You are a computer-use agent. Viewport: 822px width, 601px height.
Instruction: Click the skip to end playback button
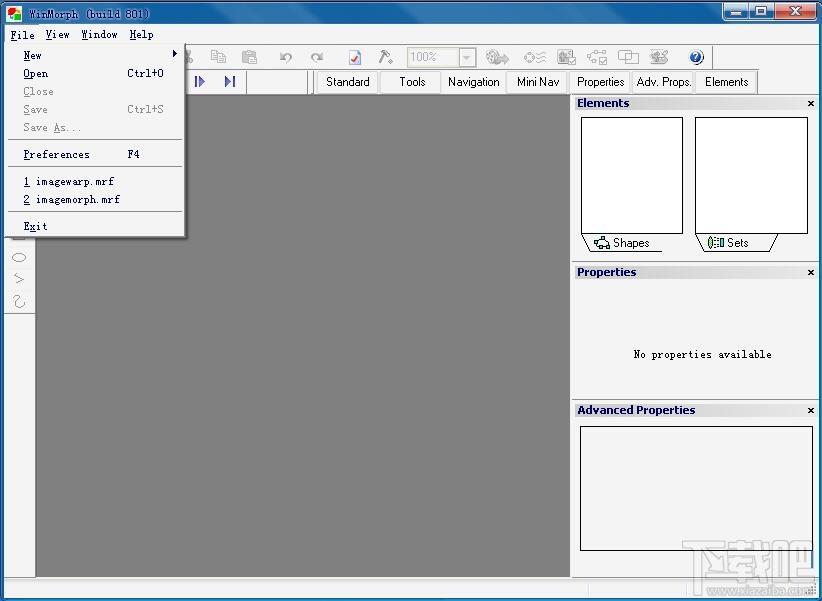coord(230,81)
